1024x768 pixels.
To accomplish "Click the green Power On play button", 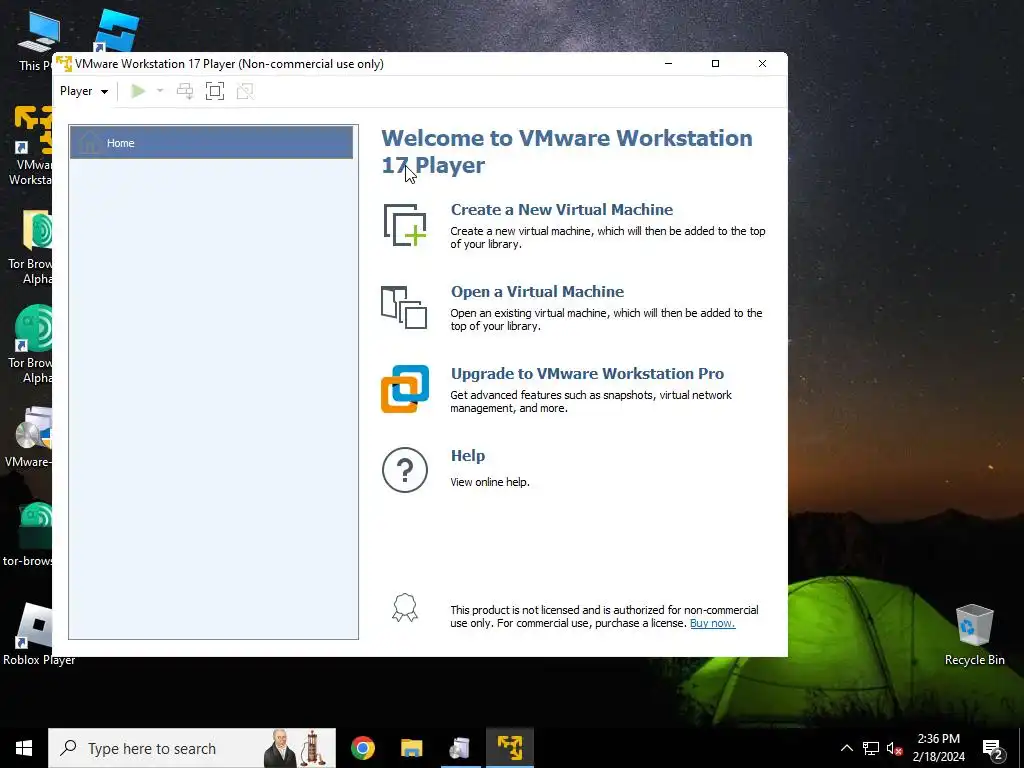I will 138,91.
